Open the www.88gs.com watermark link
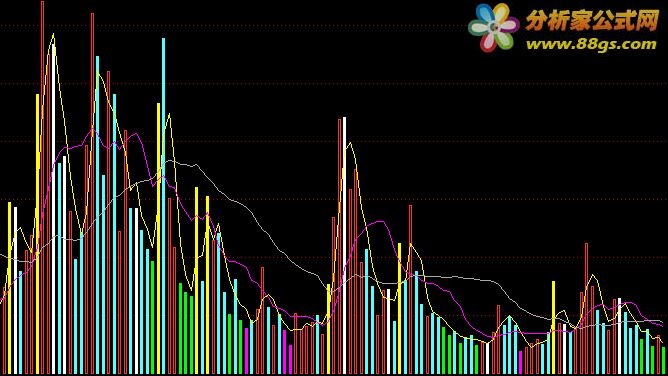 coord(591,45)
